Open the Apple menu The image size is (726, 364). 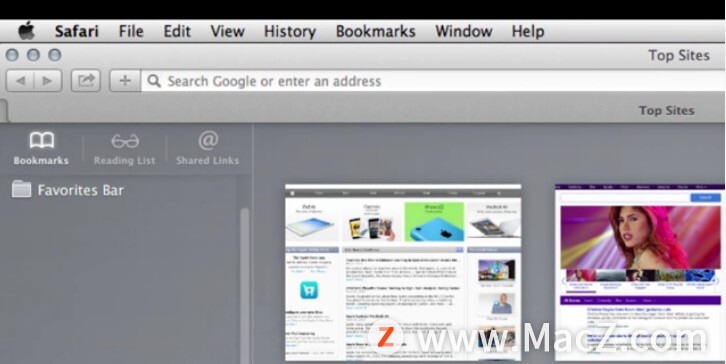point(26,31)
